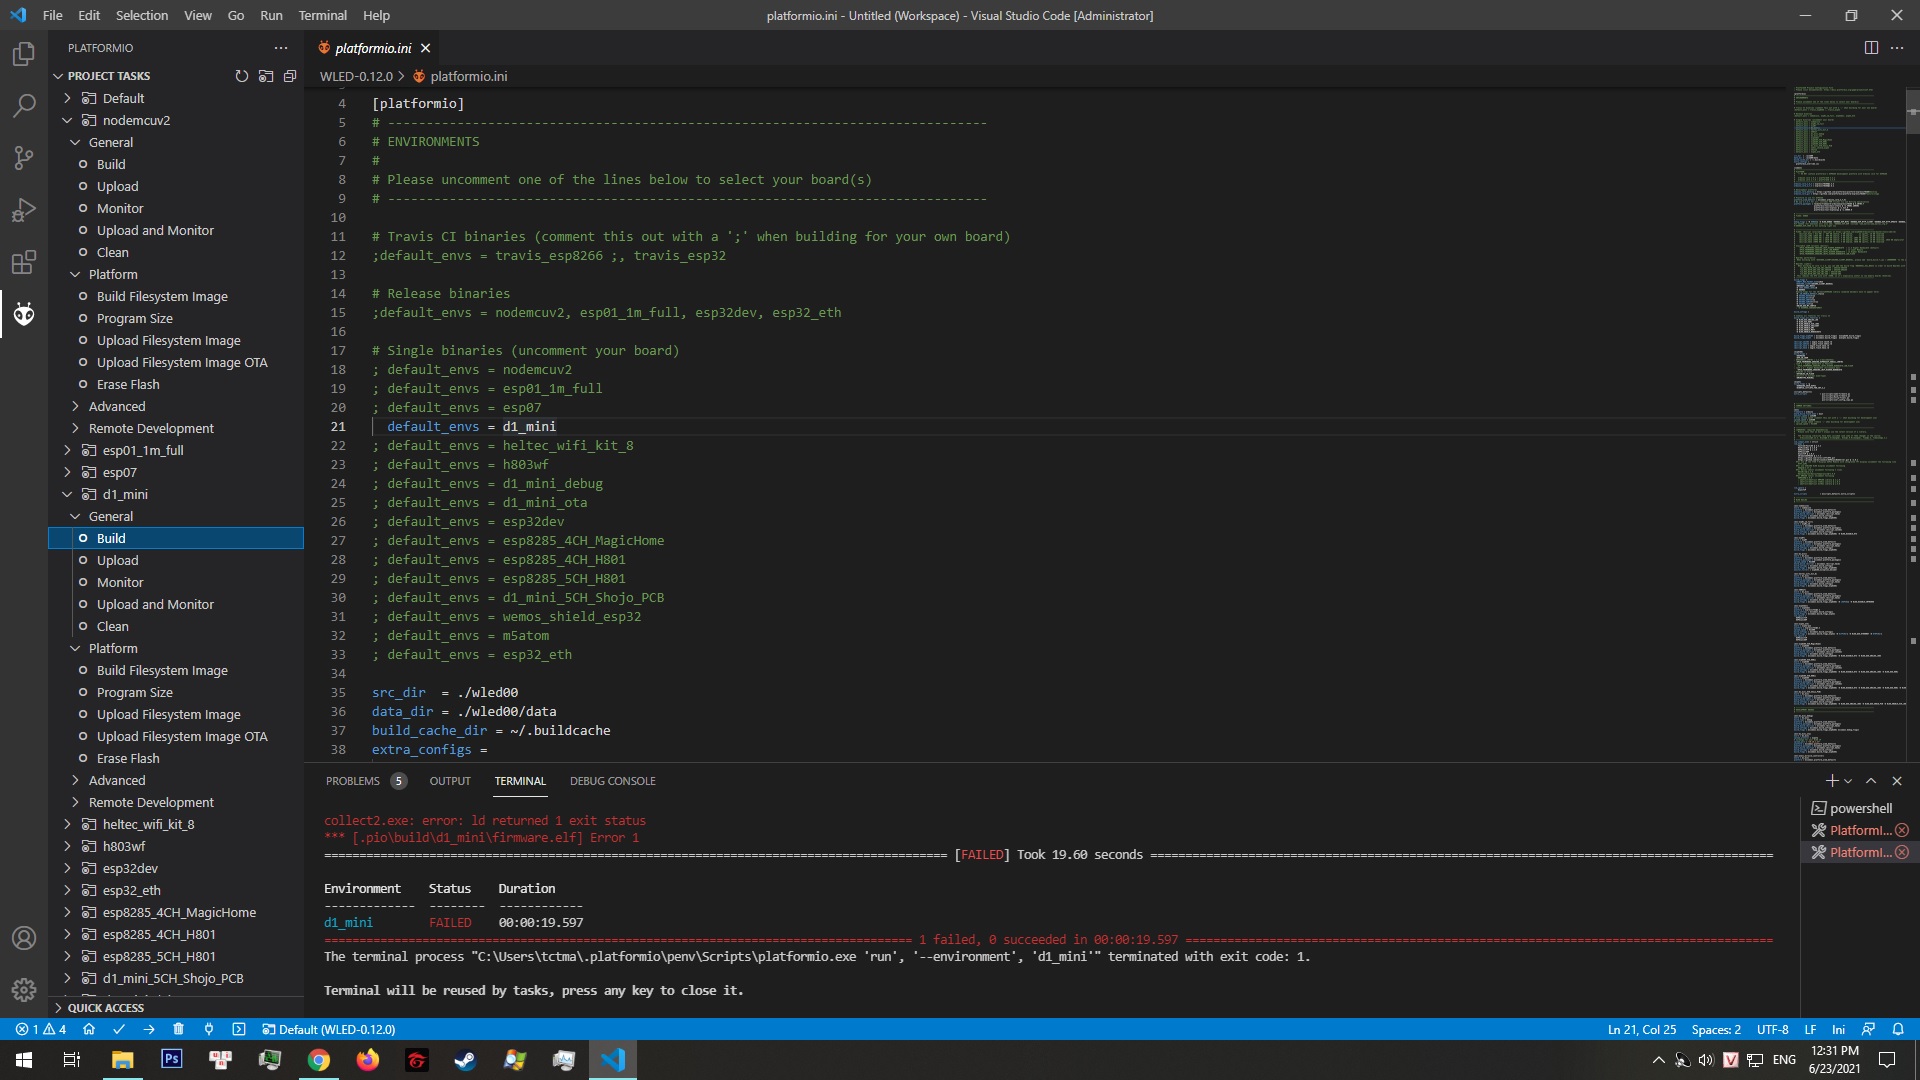Run PlatformIO Build via the checkmark status icon
The image size is (1920, 1080).
click(x=119, y=1029)
